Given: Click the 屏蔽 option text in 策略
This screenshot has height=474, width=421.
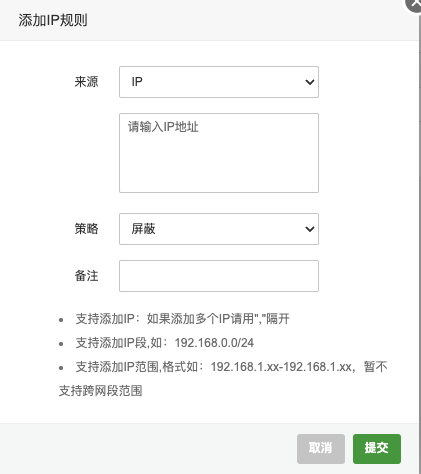Looking at the screenshot, I should [x=143, y=229].
